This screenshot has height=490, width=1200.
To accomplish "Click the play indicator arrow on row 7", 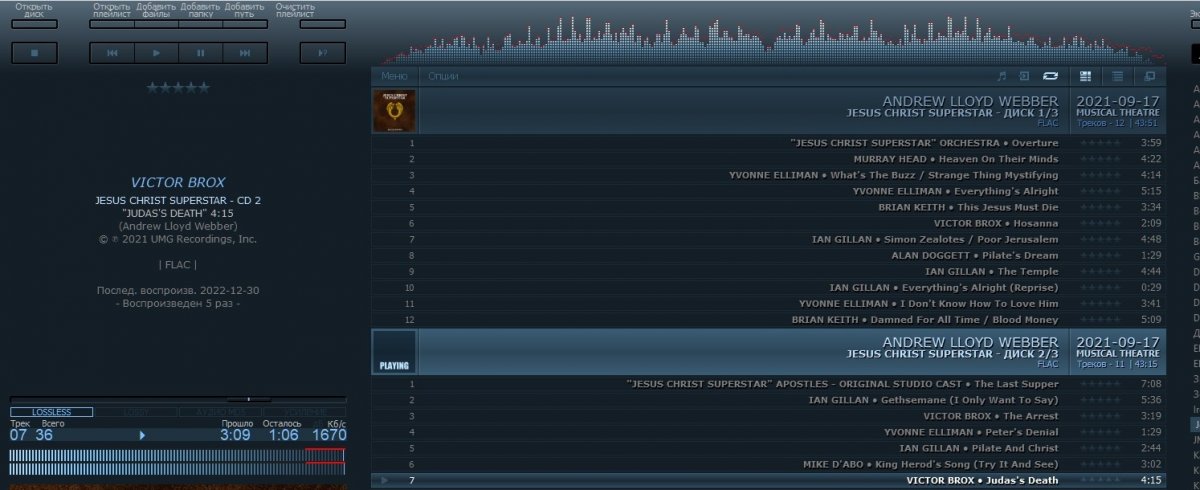I will point(385,481).
